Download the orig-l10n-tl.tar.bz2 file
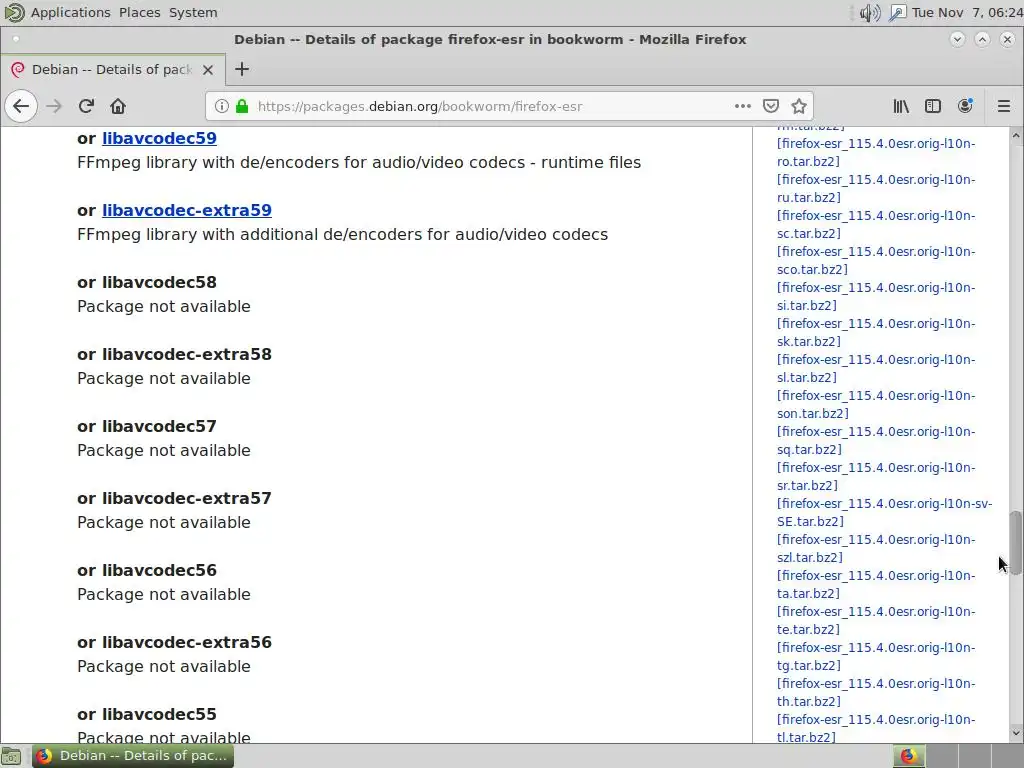The height and width of the screenshot is (768, 1024). point(876,728)
